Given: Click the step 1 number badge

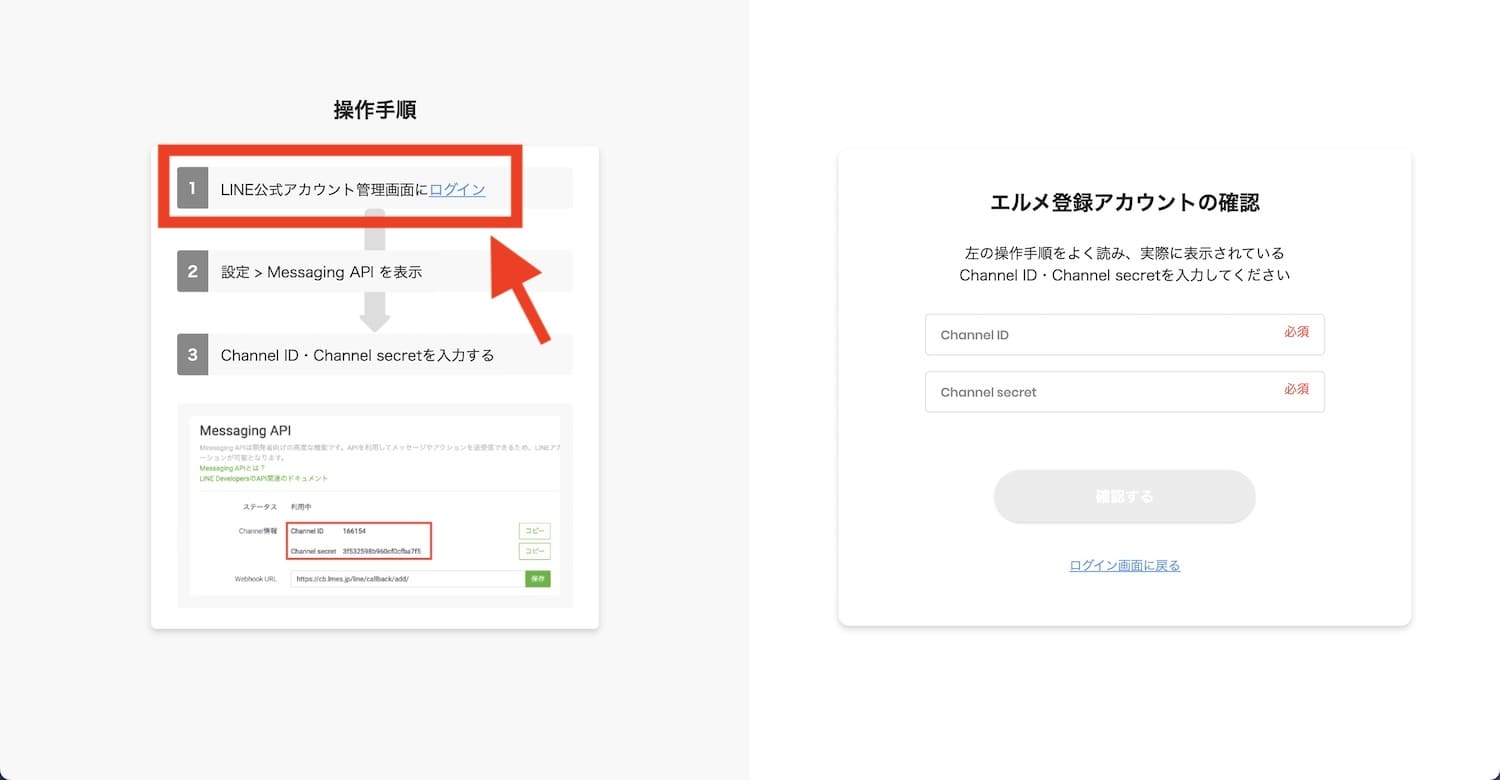Looking at the screenshot, I should (x=192, y=188).
